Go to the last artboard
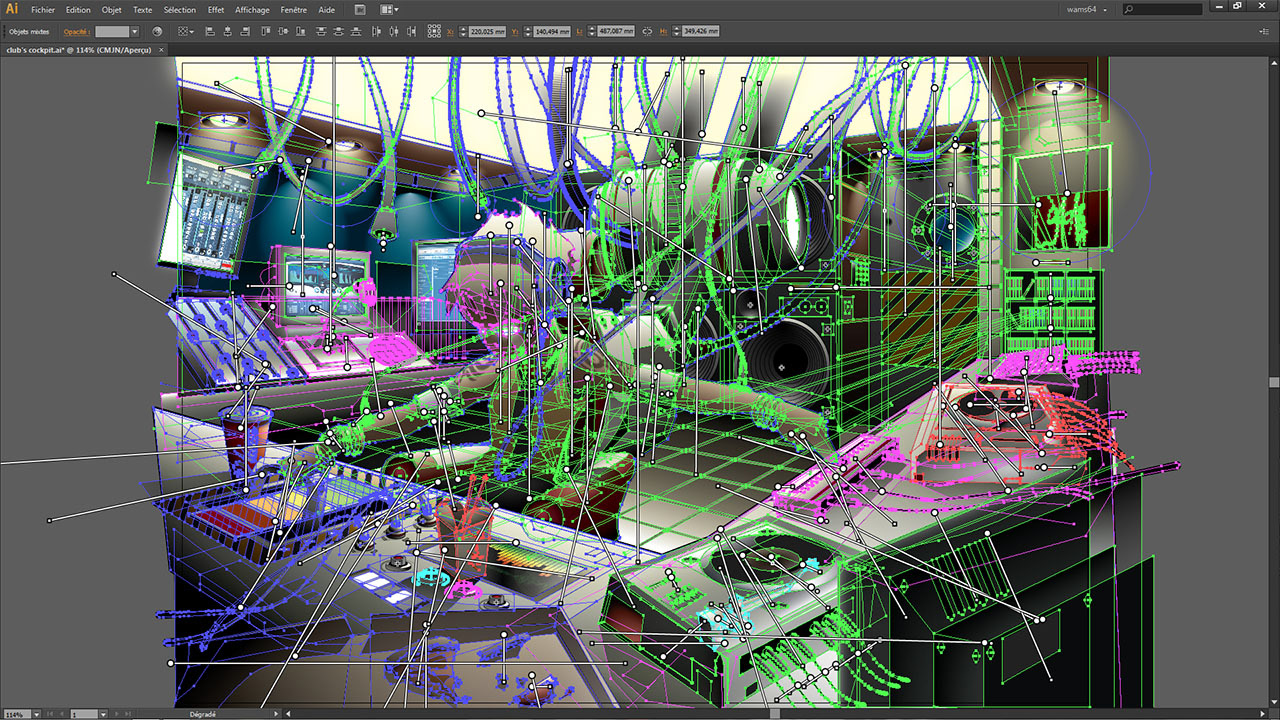 (x=128, y=714)
